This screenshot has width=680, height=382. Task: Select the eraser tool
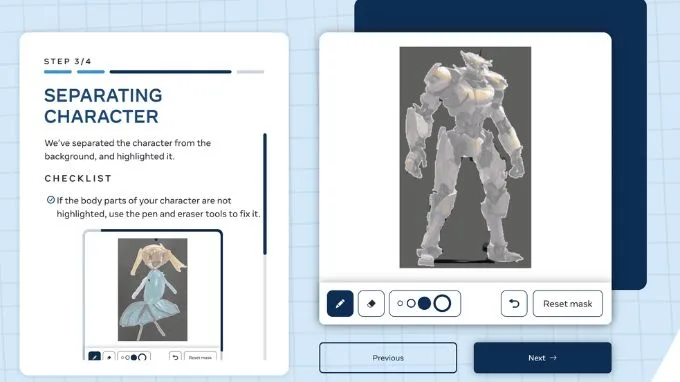coord(371,304)
